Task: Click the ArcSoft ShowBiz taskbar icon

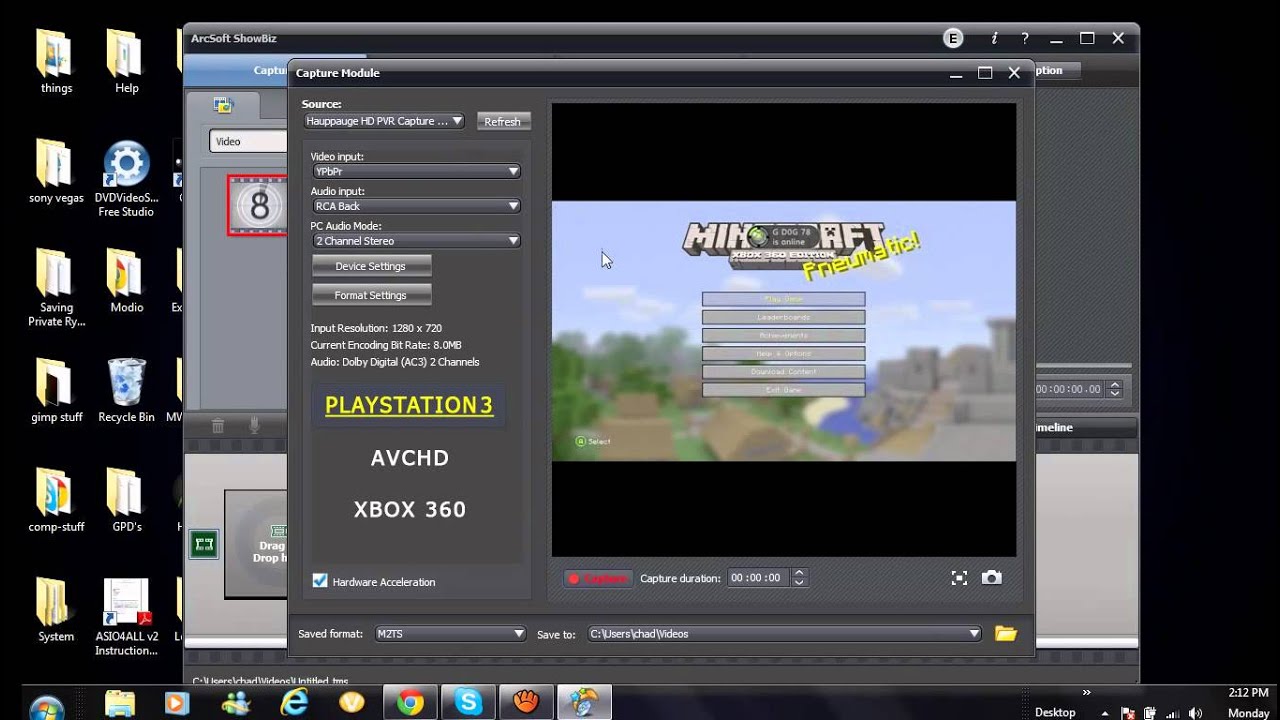Action: coord(584,703)
